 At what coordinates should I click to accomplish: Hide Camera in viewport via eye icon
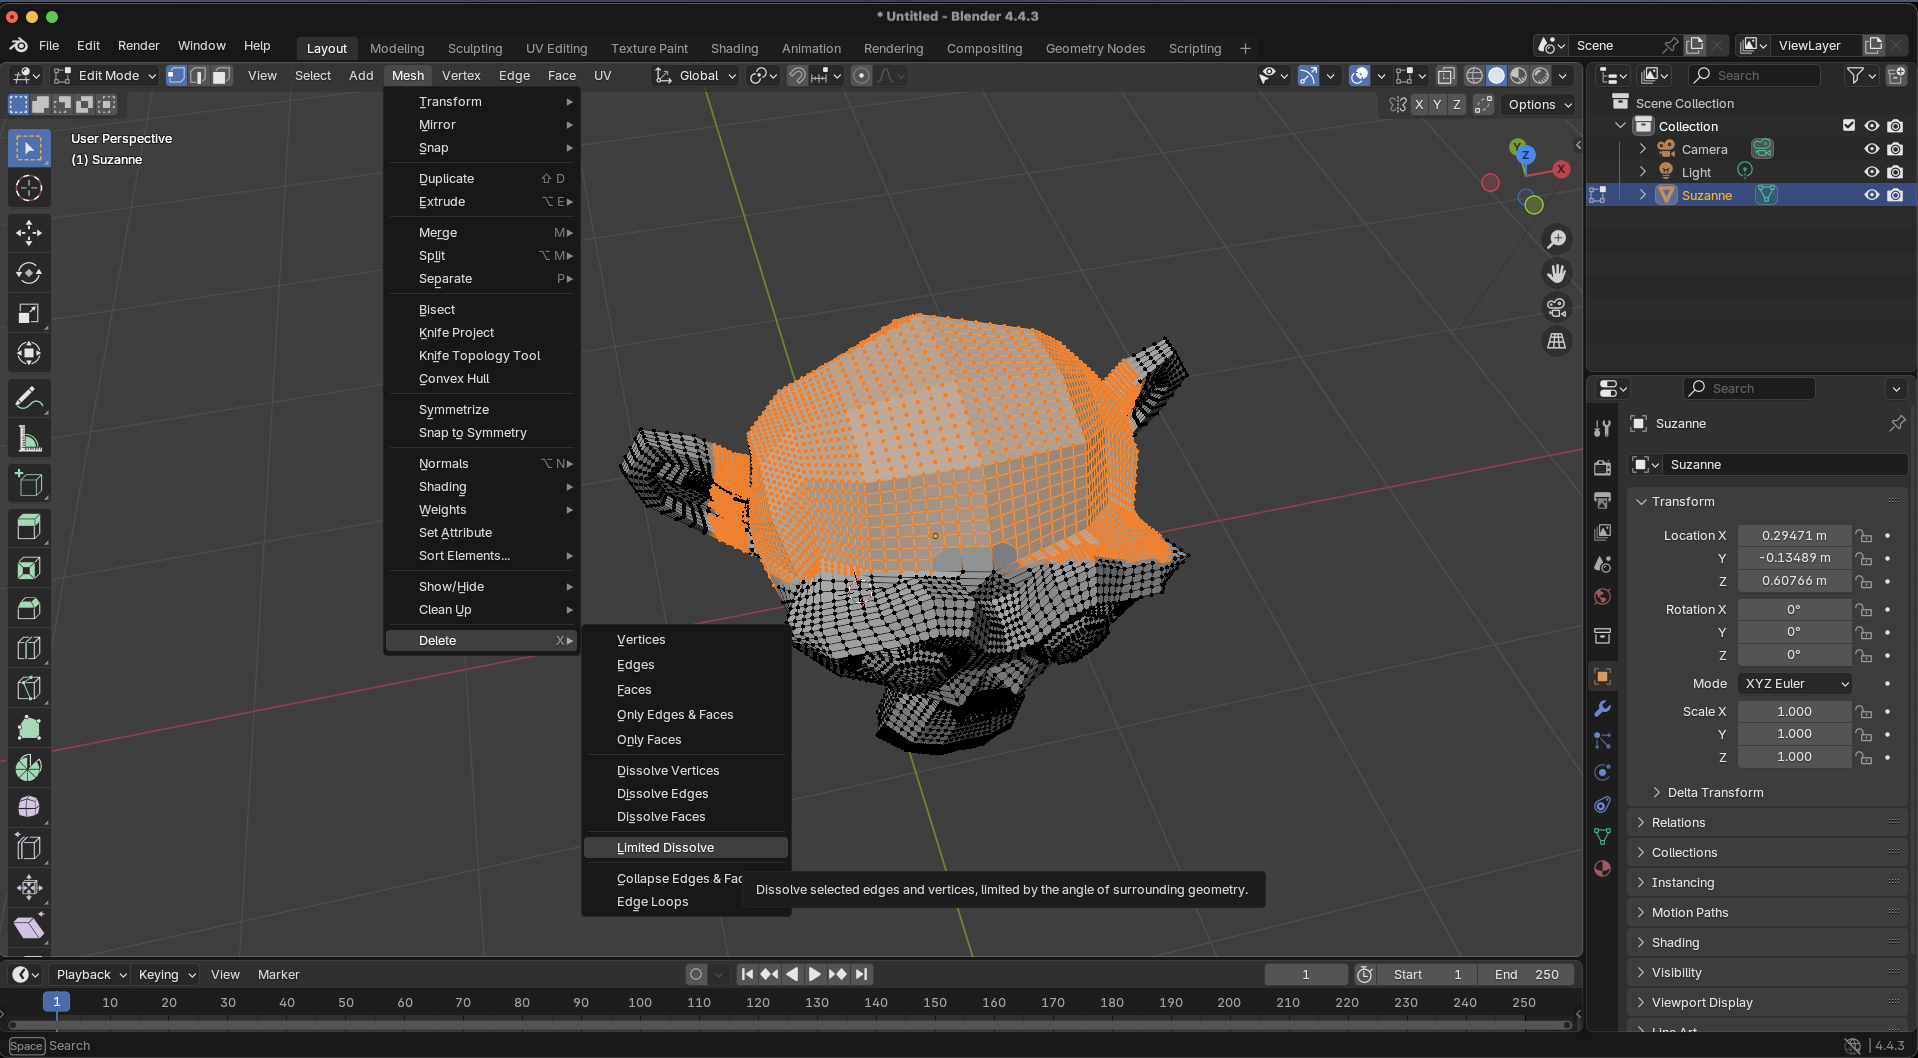coord(1872,149)
